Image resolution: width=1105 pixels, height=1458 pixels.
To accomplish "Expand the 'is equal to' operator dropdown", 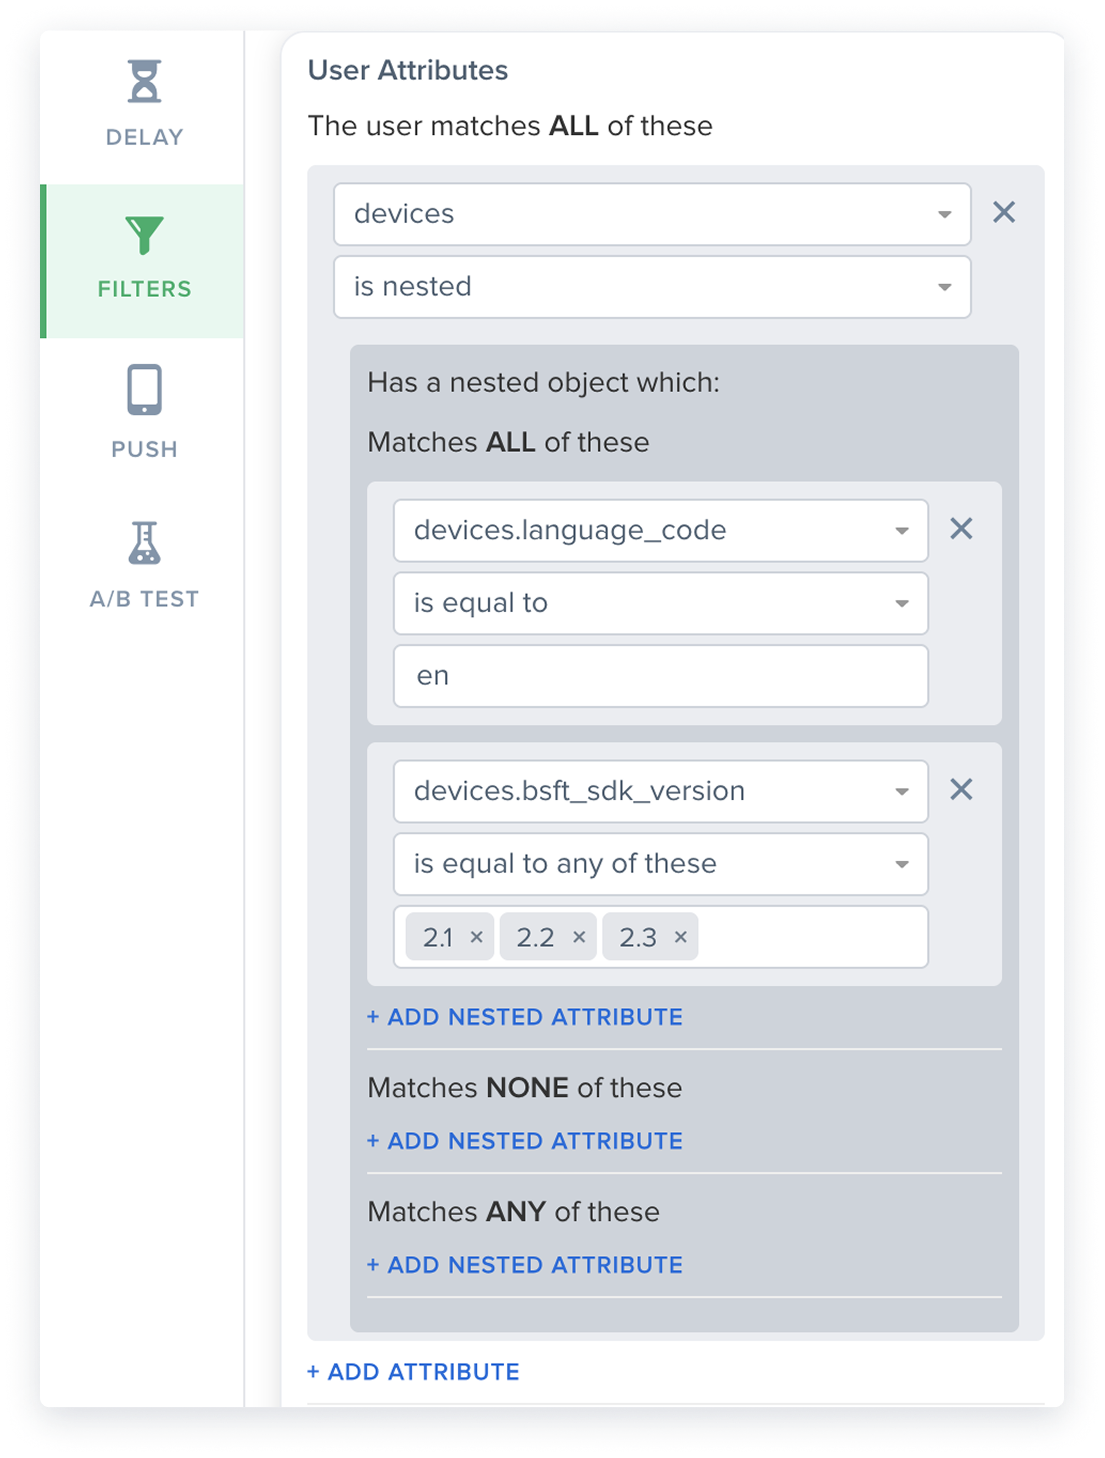I will [661, 604].
